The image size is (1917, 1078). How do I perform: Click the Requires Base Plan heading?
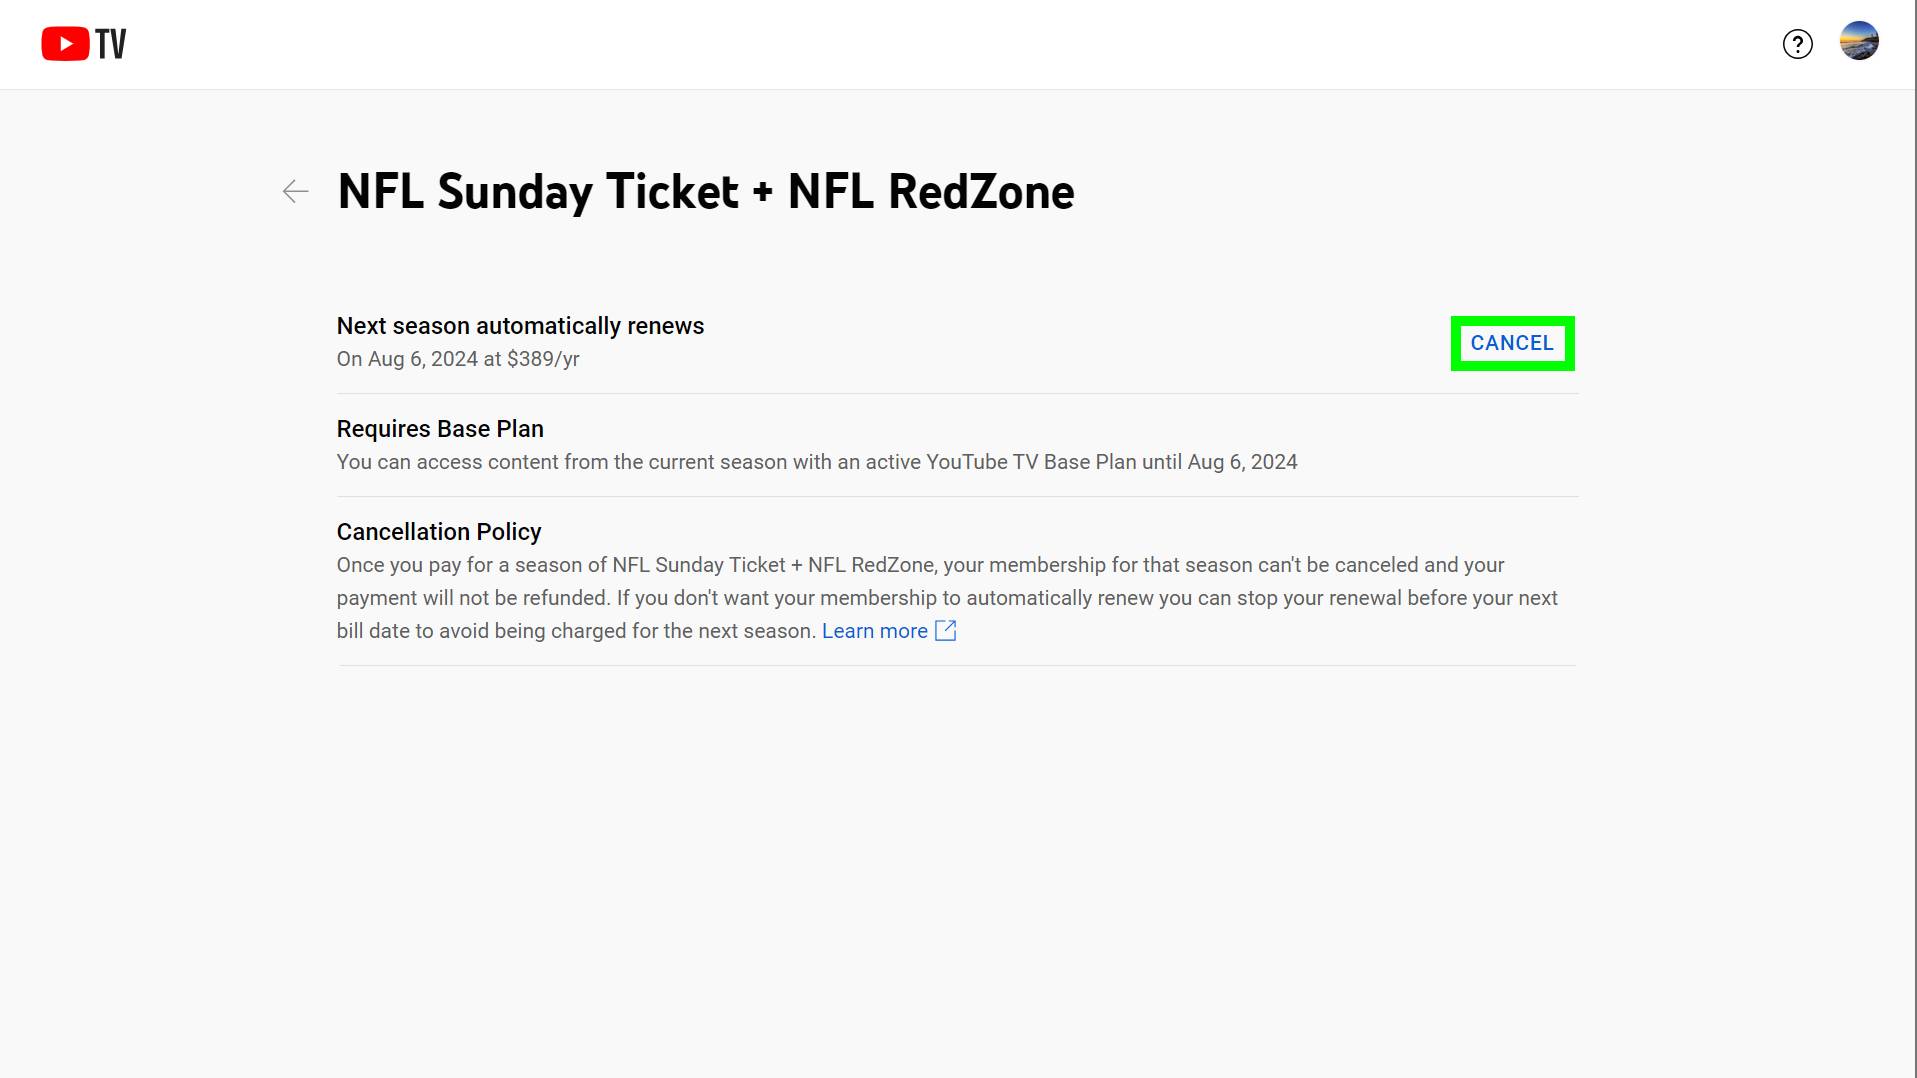pyautogui.click(x=440, y=429)
